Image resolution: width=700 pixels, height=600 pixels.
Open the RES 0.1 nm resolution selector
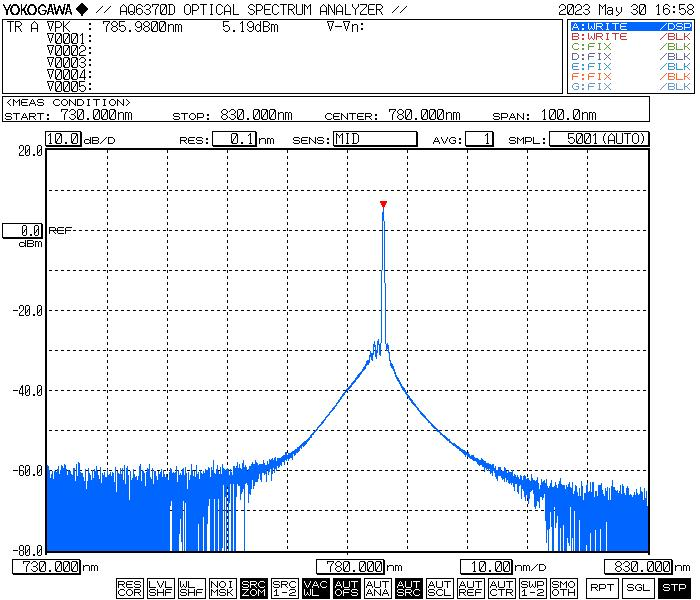tap(234, 139)
